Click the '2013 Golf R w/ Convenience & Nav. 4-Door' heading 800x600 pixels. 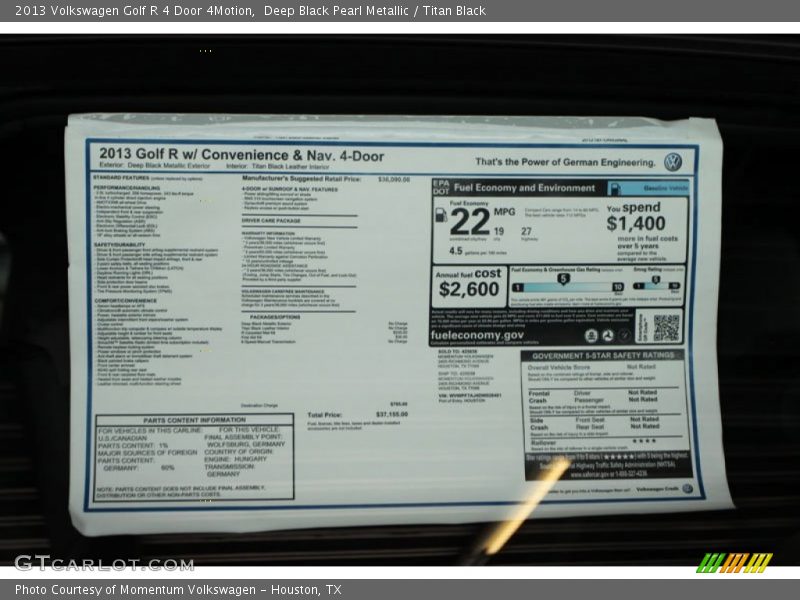(x=242, y=155)
